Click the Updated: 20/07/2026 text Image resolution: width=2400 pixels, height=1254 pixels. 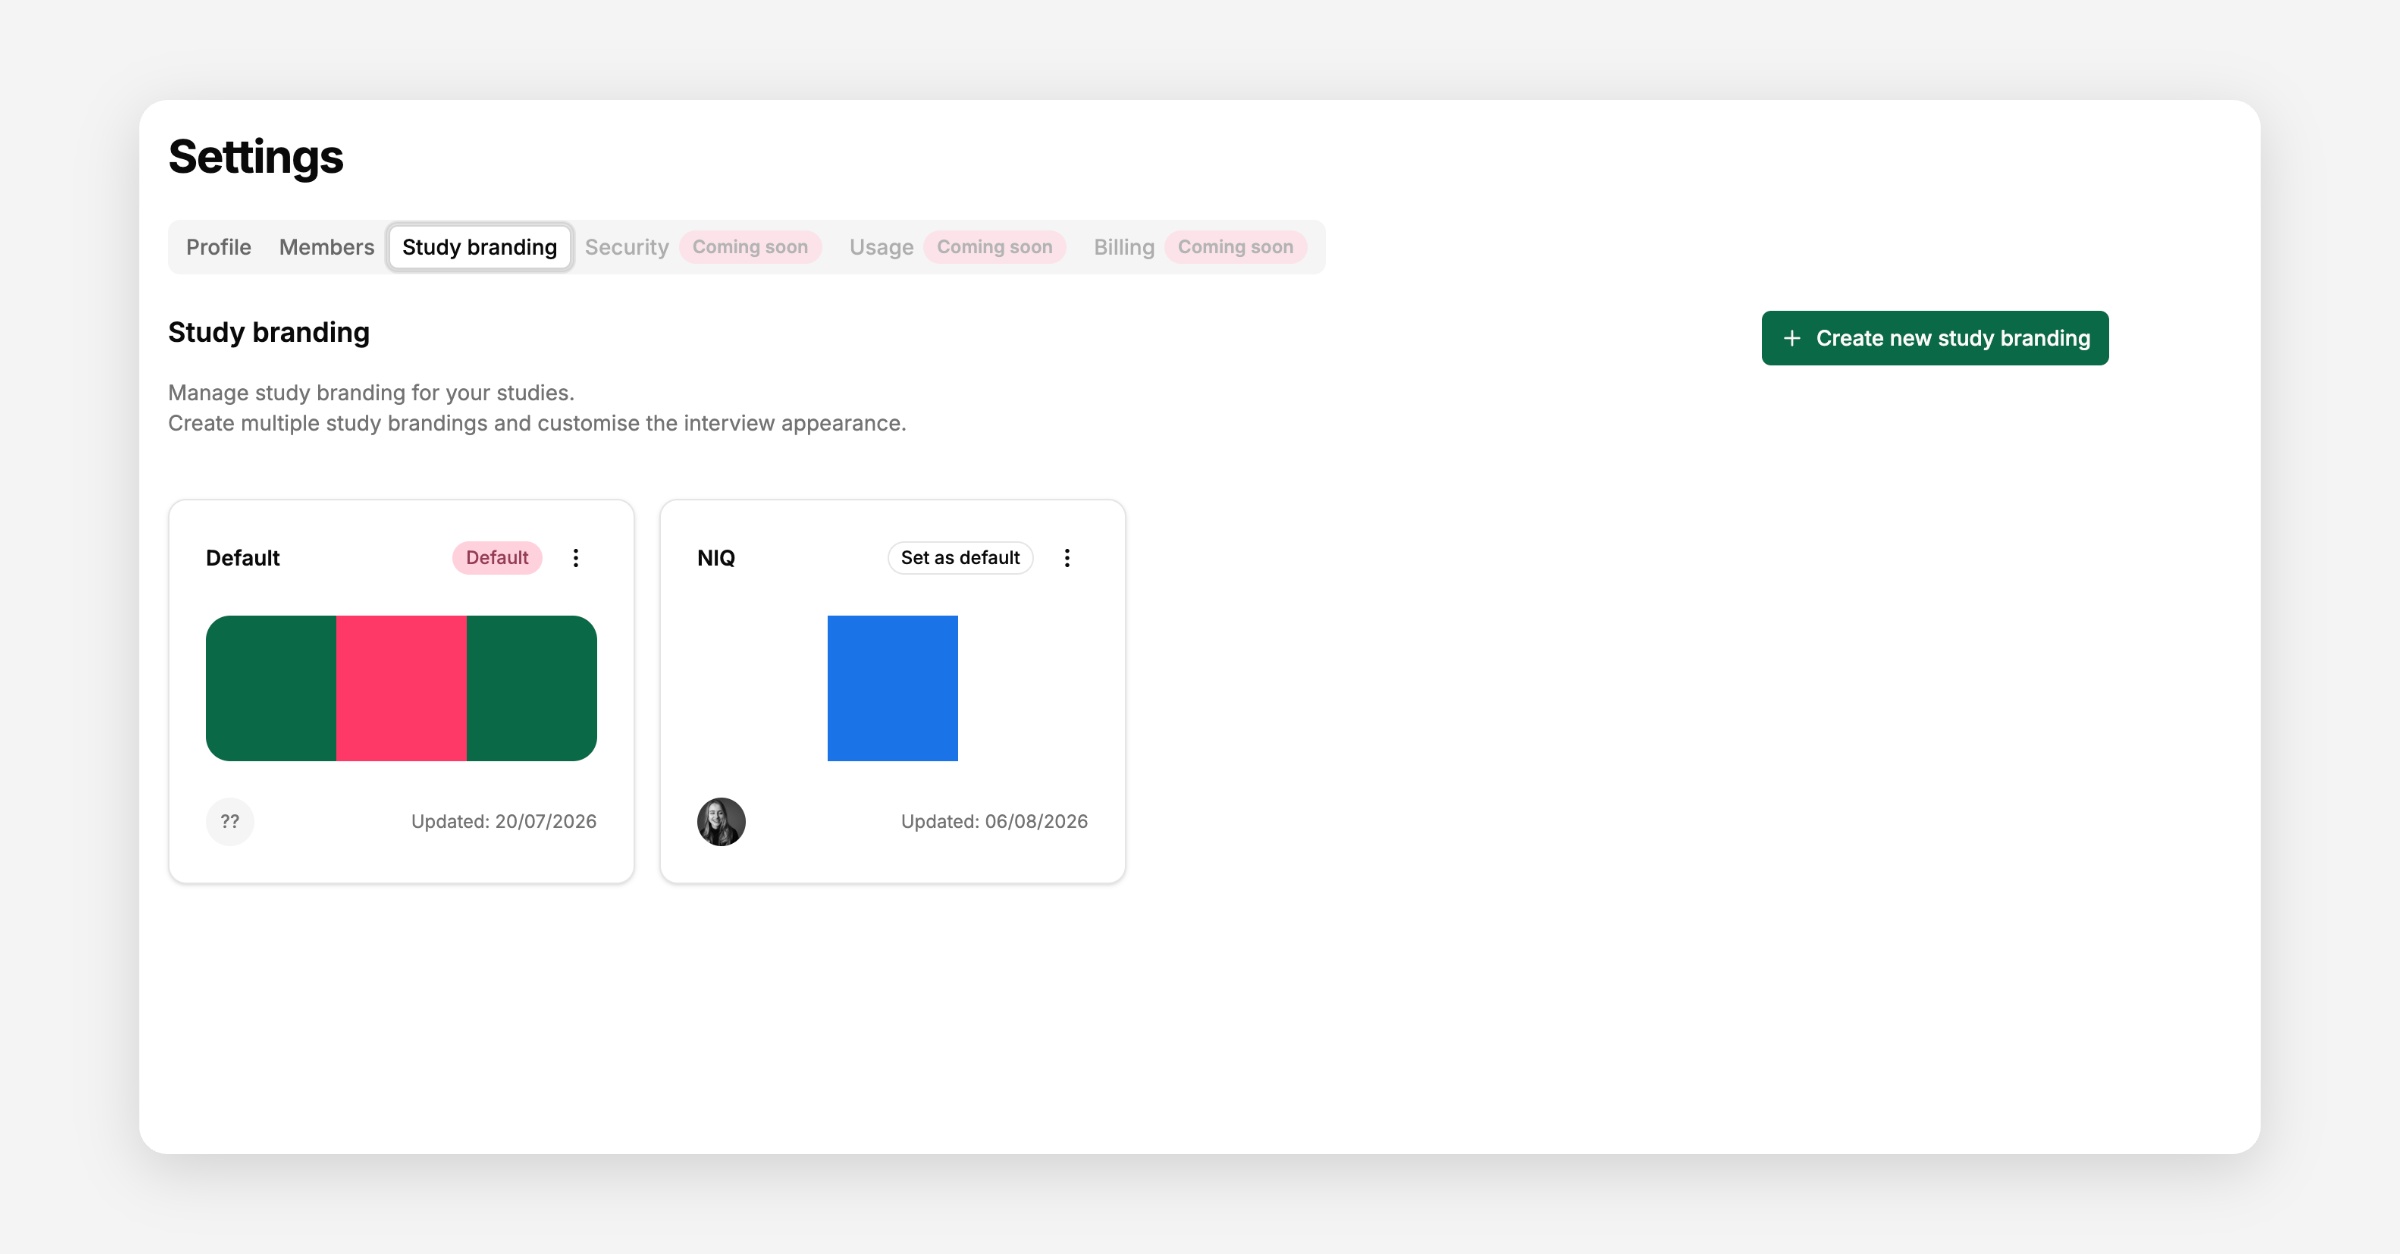click(504, 821)
